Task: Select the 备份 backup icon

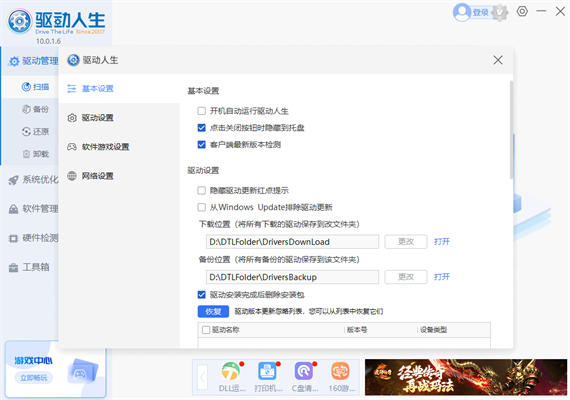Action: coord(26,109)
